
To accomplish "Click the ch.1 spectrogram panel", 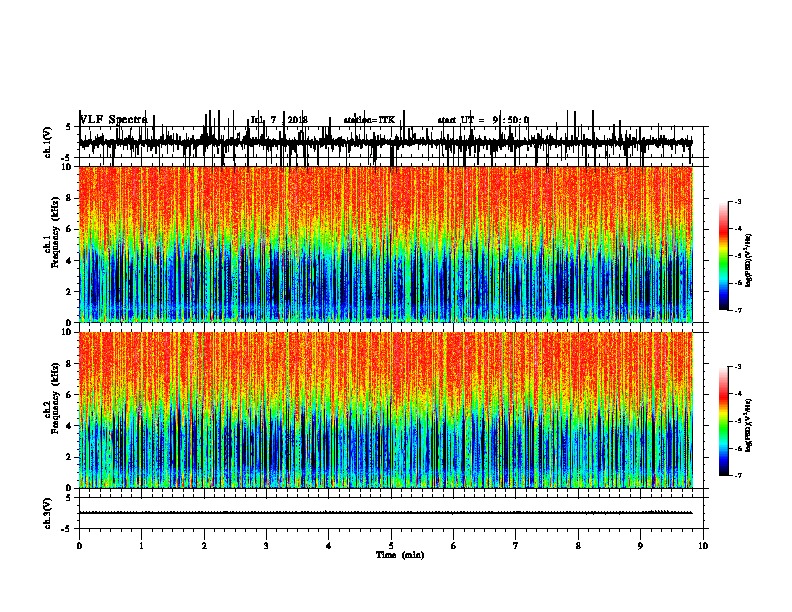I will pyautogui.click(x=386, y=244).
